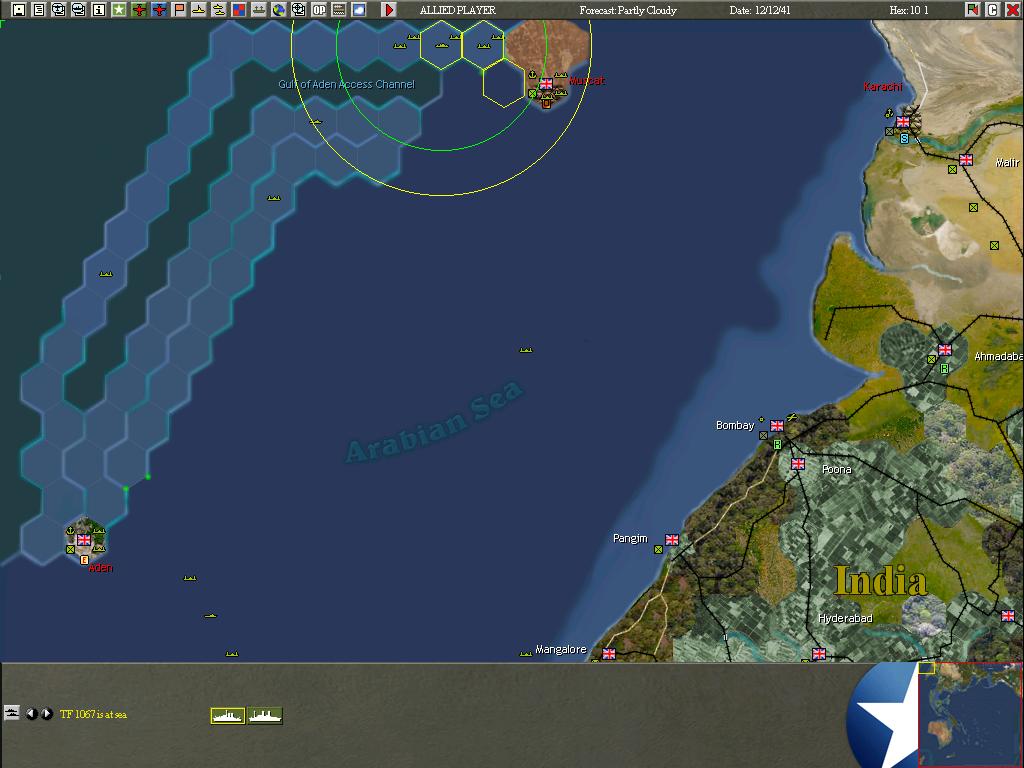Click the task force list icon in bottom panel
The image size is (1024, 768).
[x=12, y=713]
